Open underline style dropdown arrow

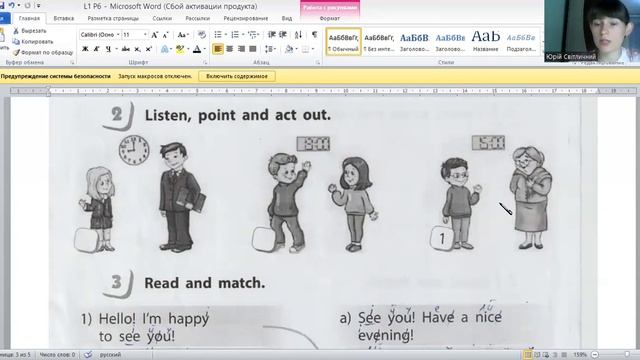point(116,49)
